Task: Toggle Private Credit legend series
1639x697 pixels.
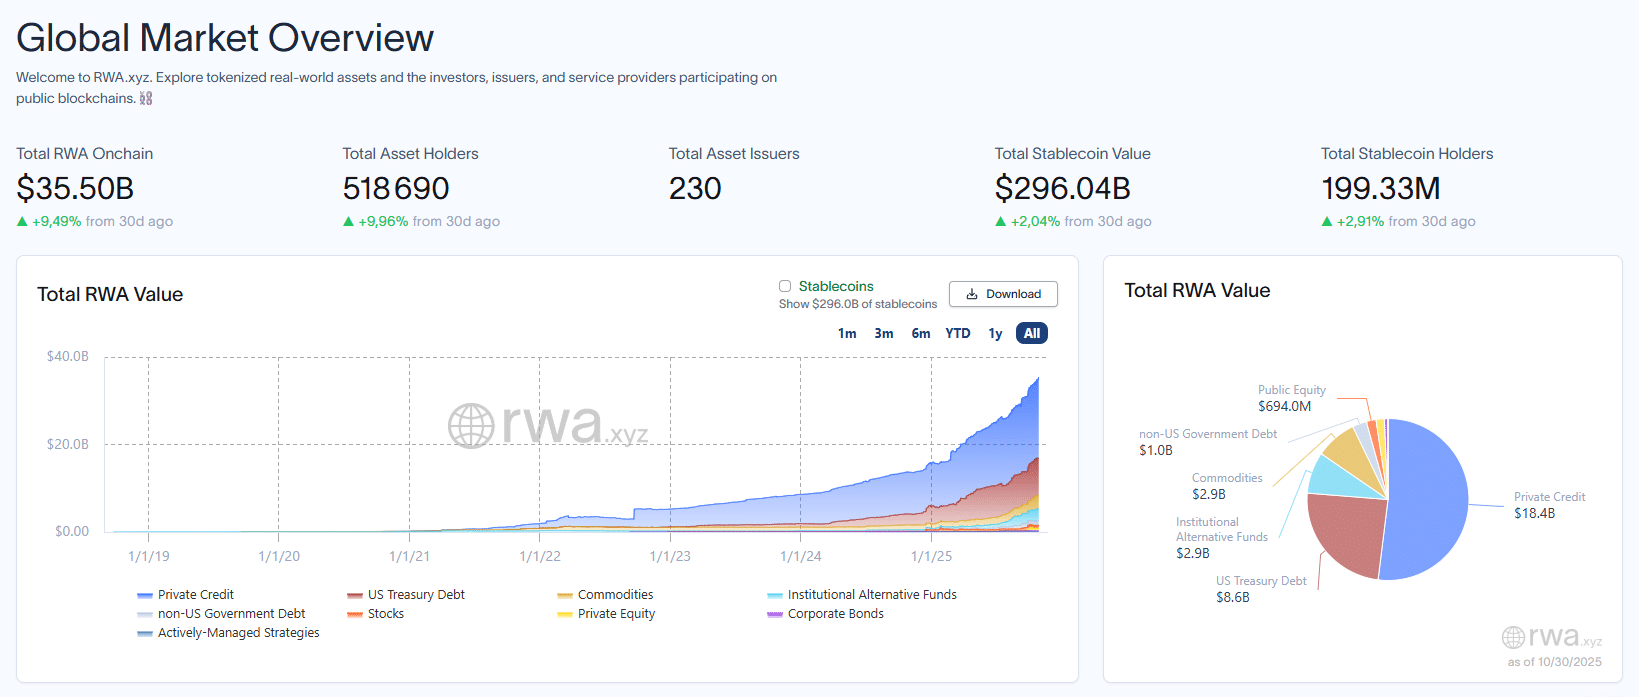Action: click(195, 595)
